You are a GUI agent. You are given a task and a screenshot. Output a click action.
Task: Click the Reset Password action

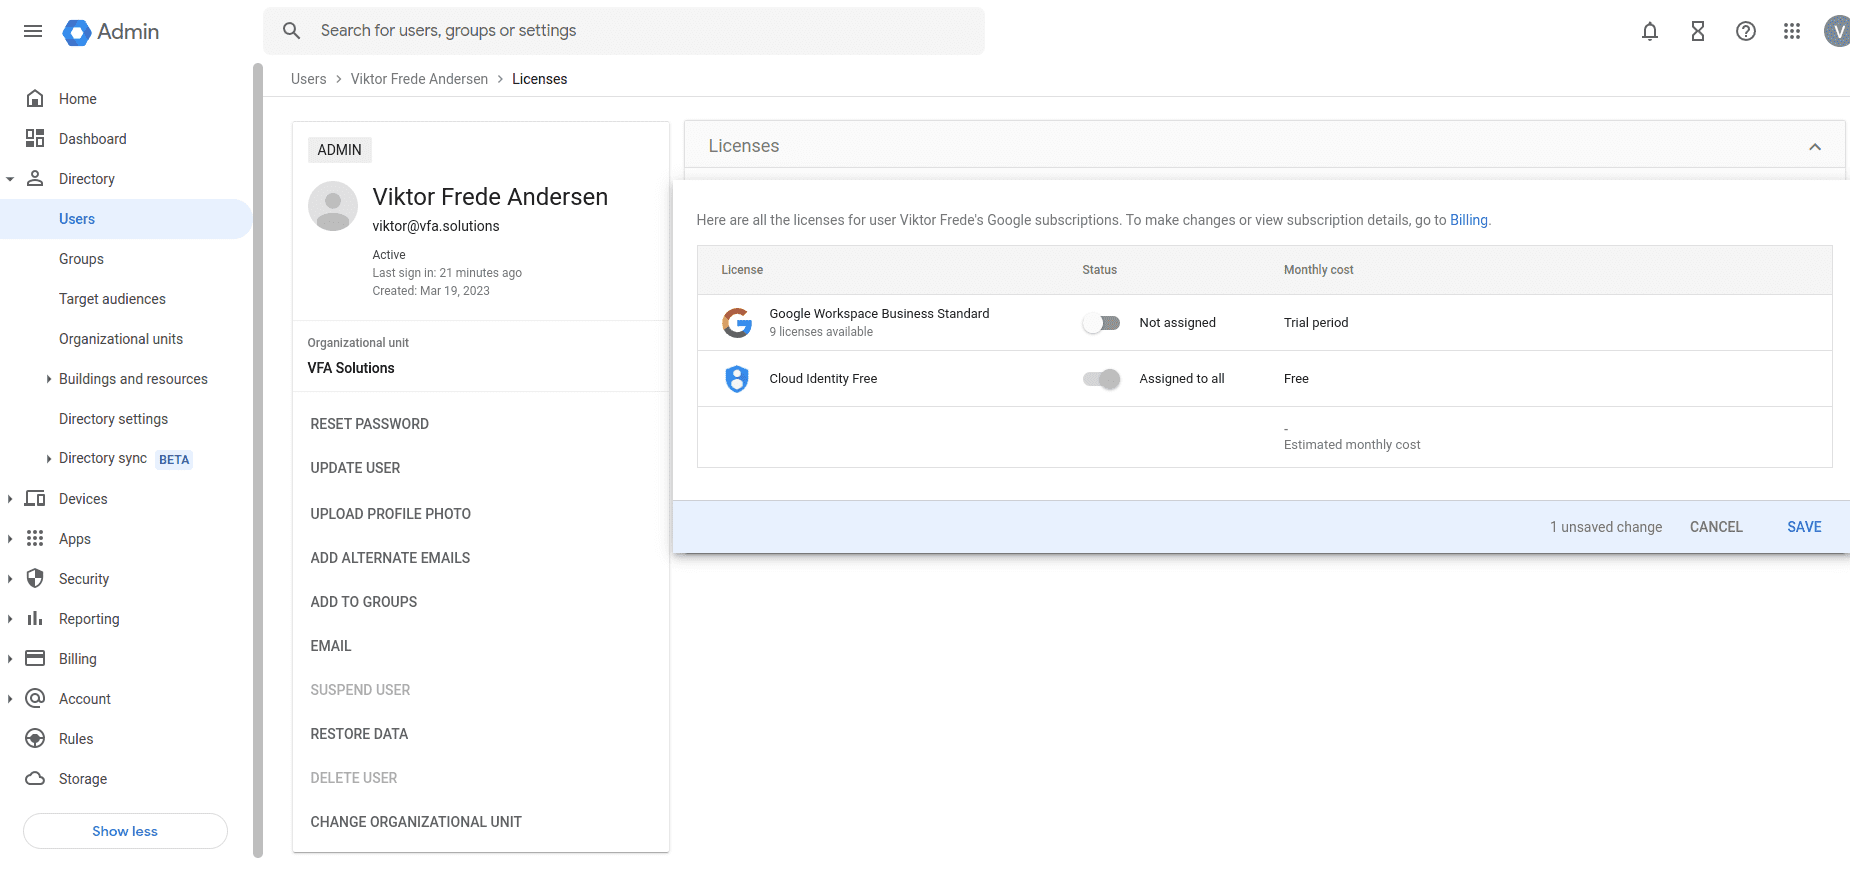(369, 424)
